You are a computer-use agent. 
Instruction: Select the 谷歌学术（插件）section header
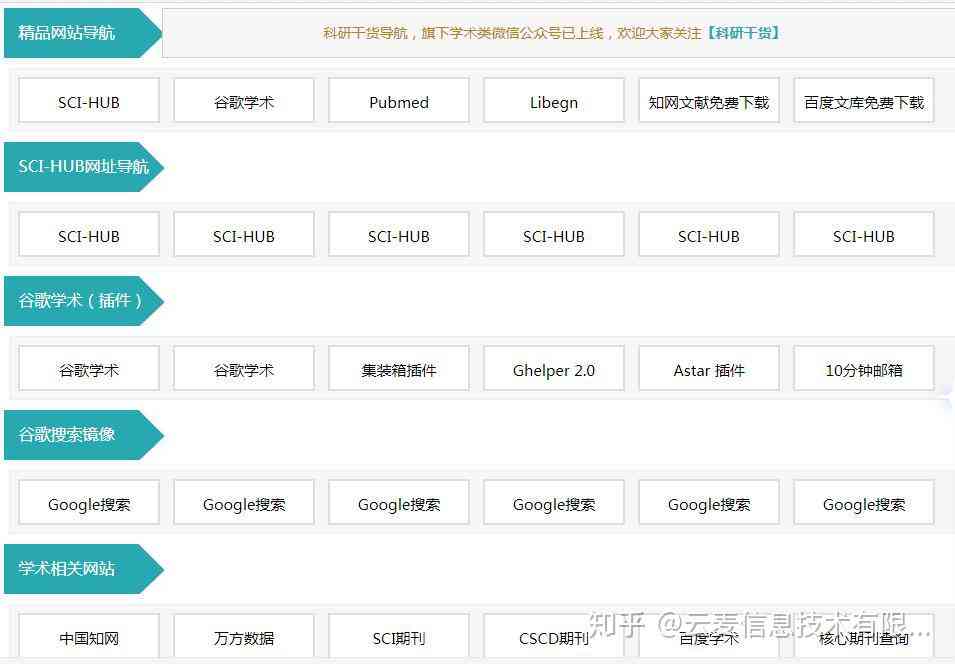coord(84,301)
